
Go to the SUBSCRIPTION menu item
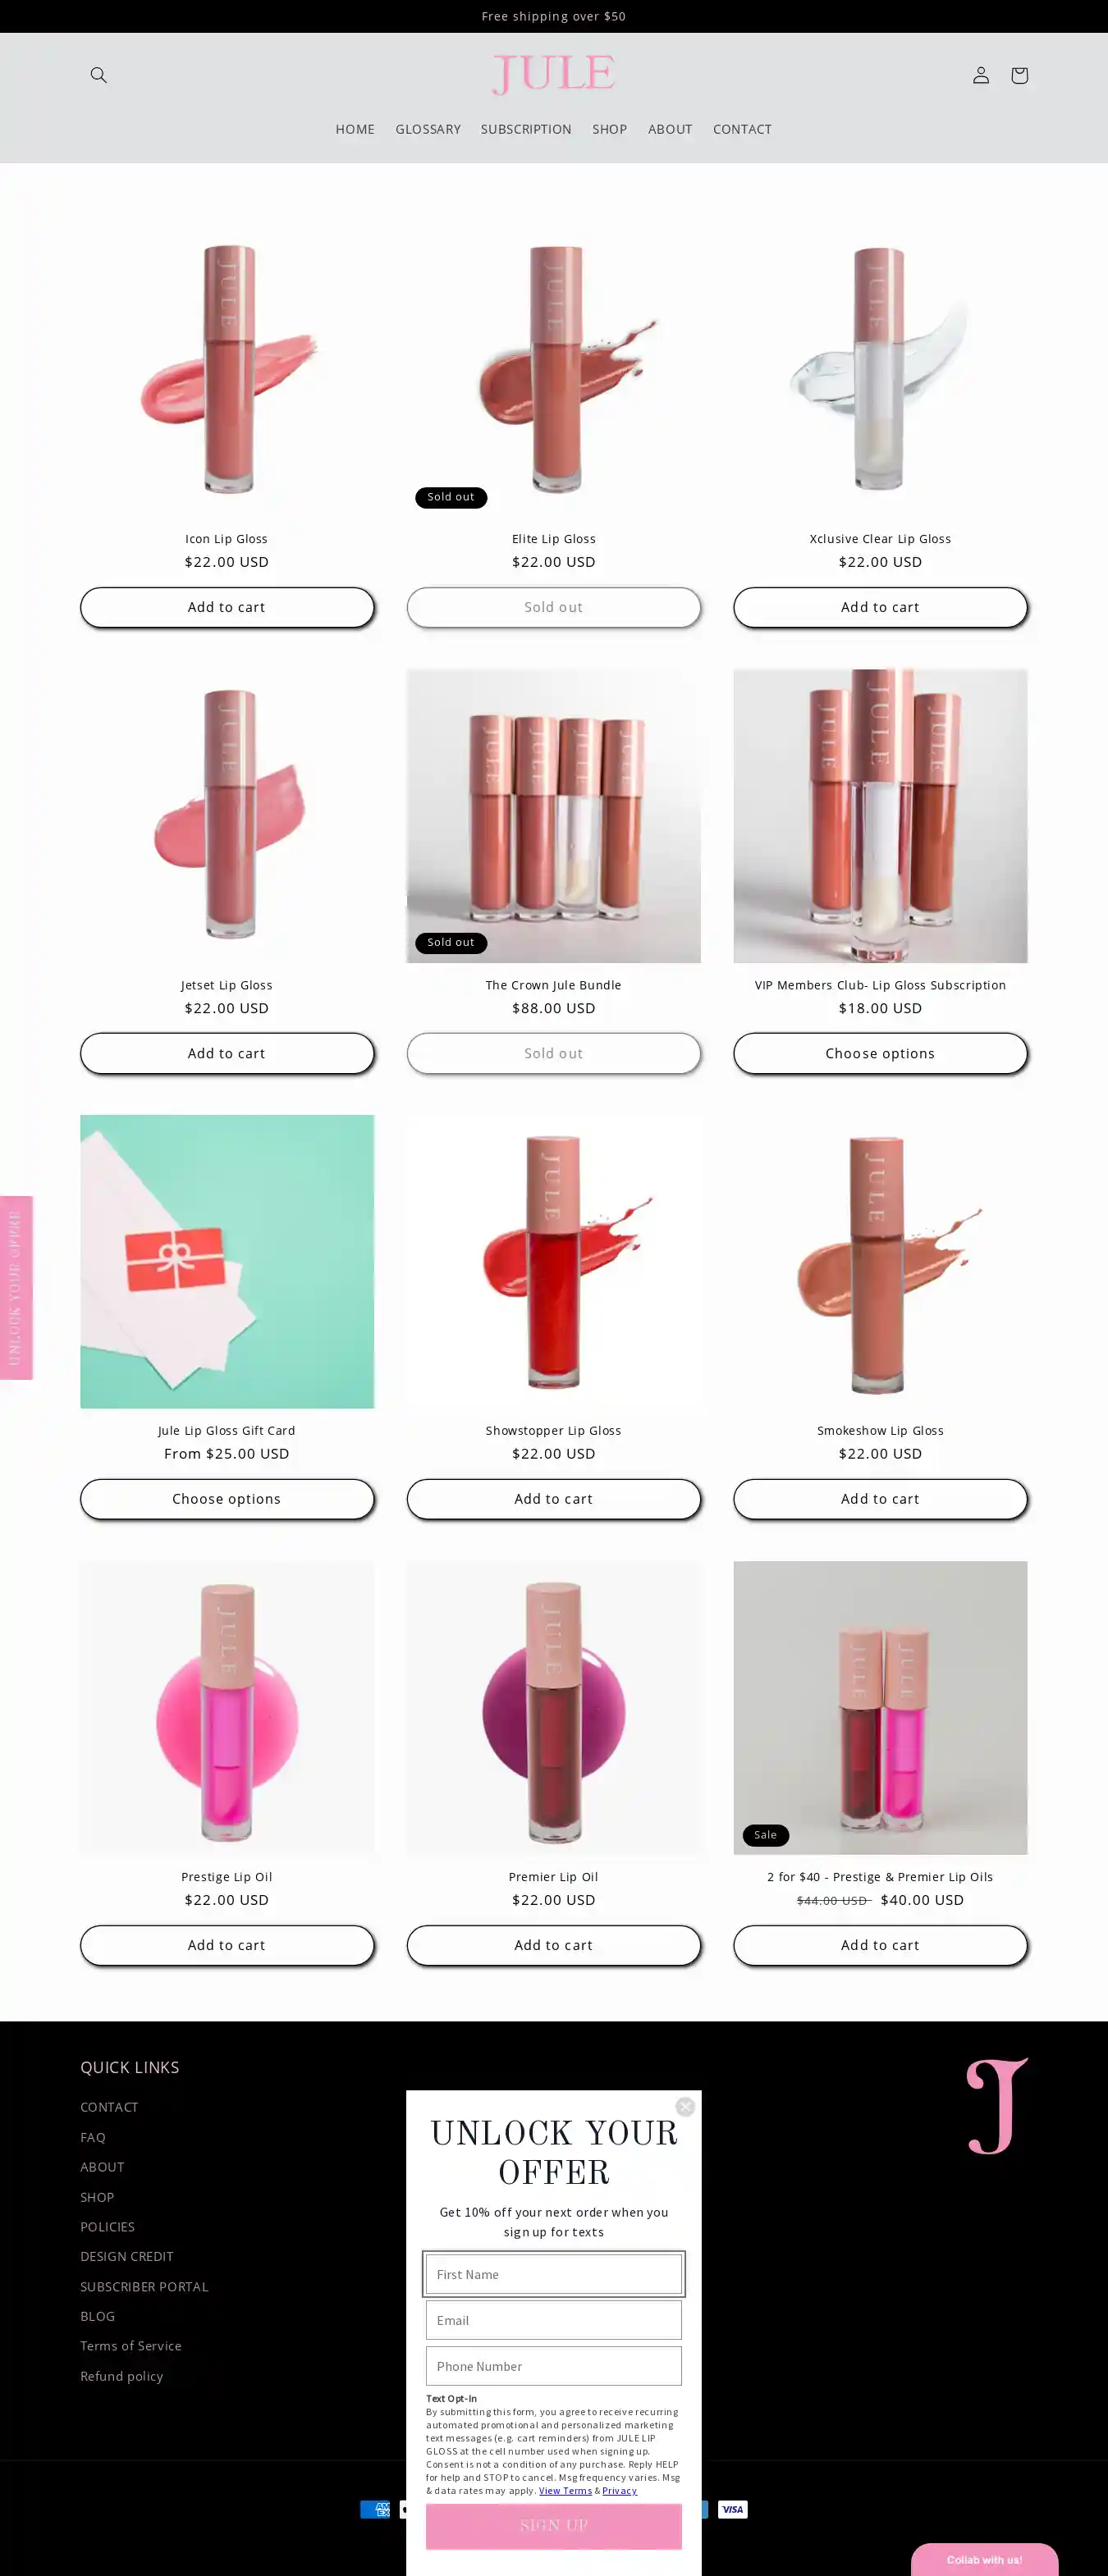tap(526, 129)
